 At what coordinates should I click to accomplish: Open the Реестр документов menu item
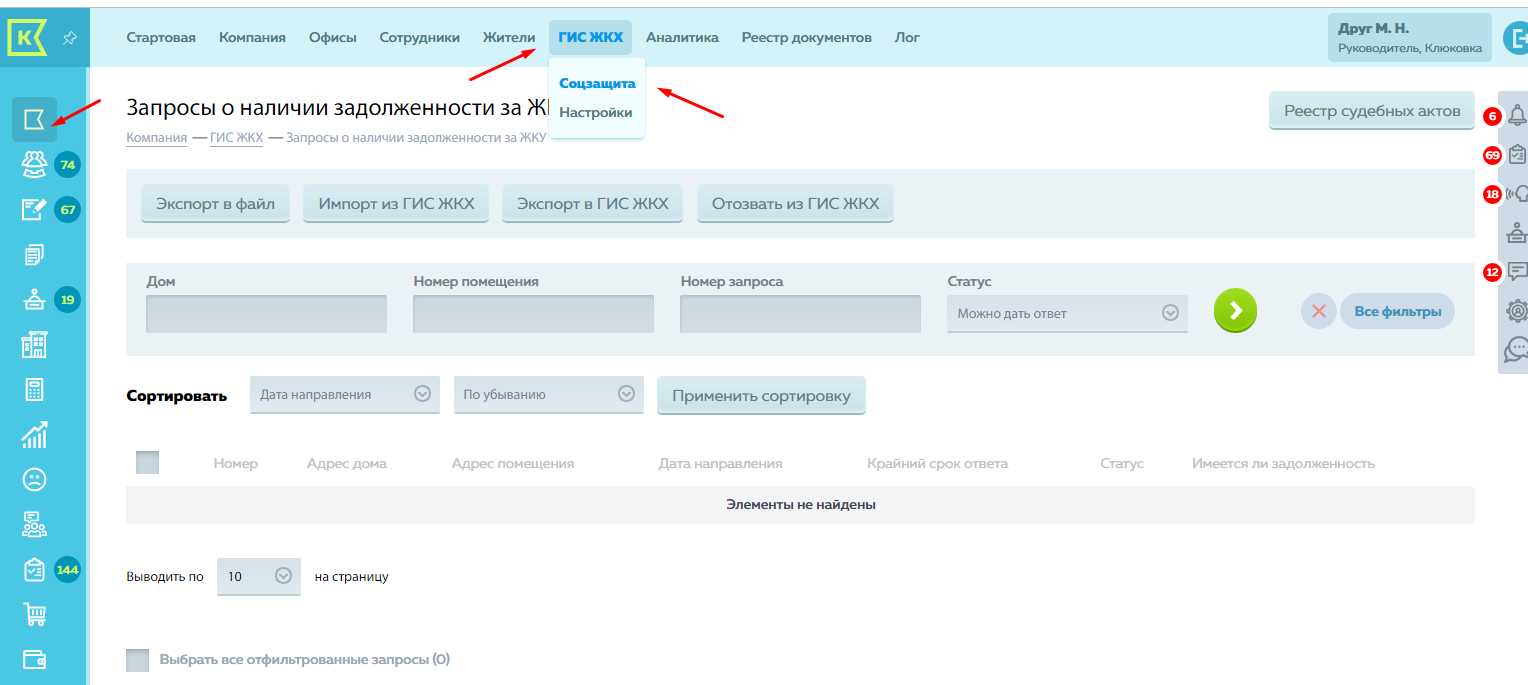tap(807, 37)
